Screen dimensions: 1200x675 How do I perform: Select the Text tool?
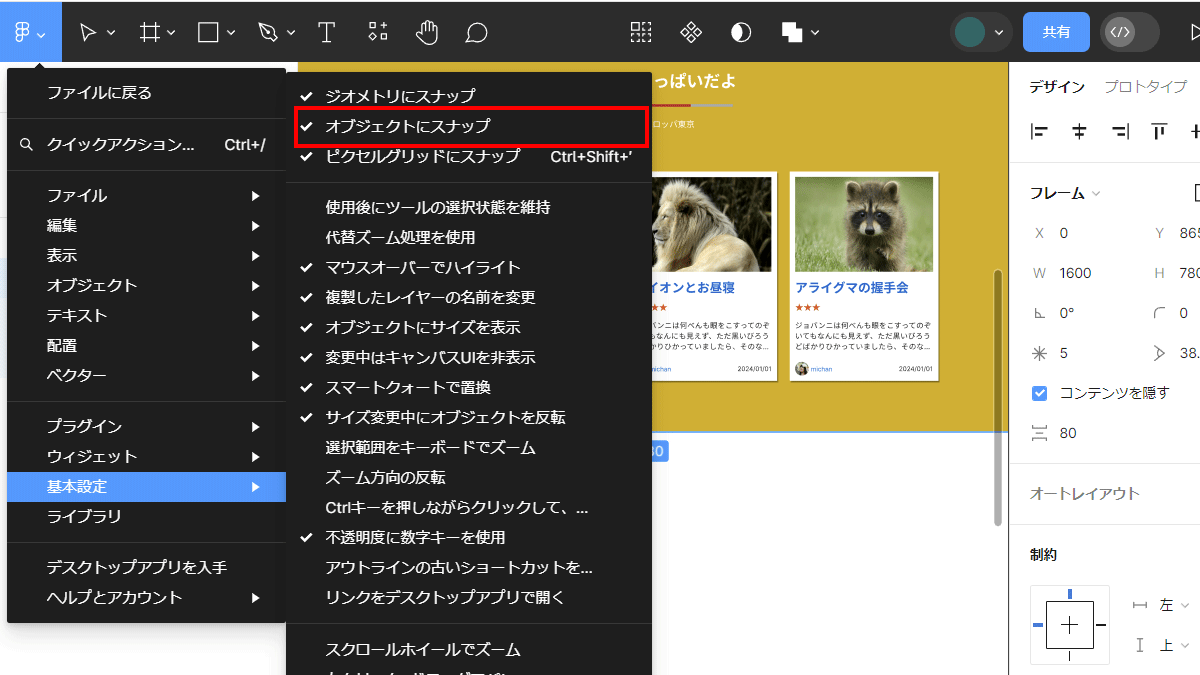(x=326, y=32)
